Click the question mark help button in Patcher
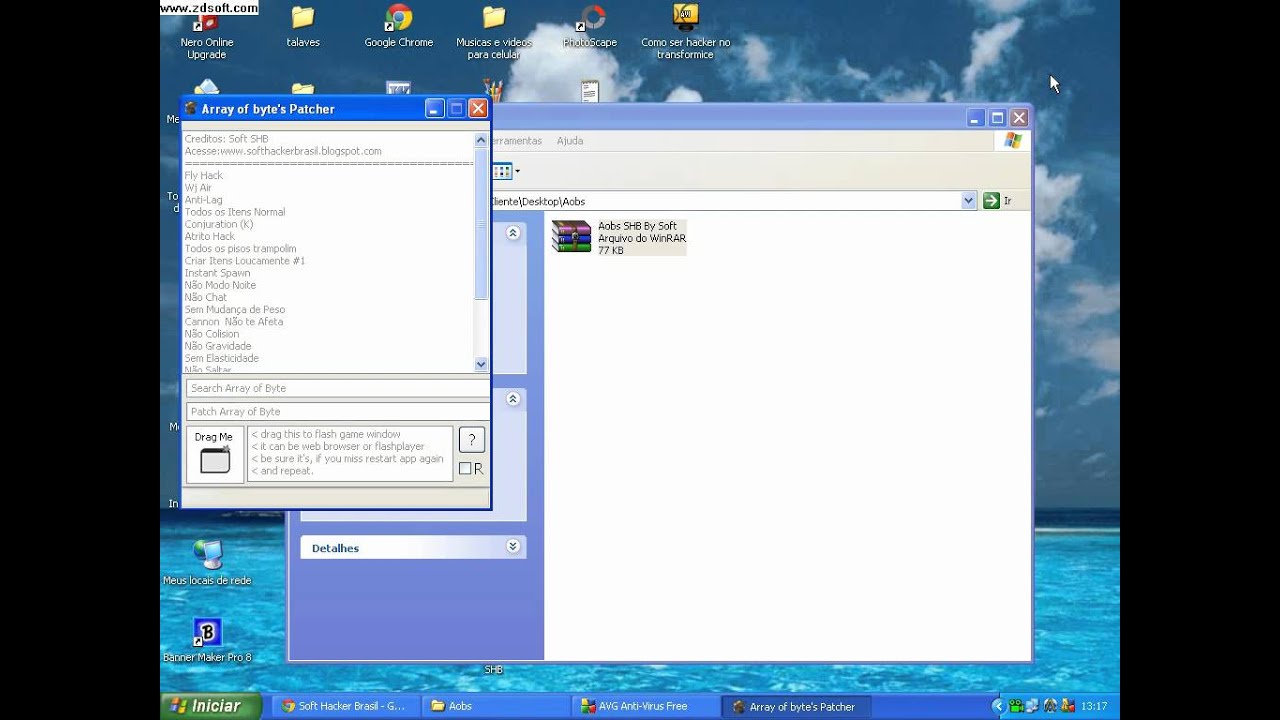 click(472, 440)
